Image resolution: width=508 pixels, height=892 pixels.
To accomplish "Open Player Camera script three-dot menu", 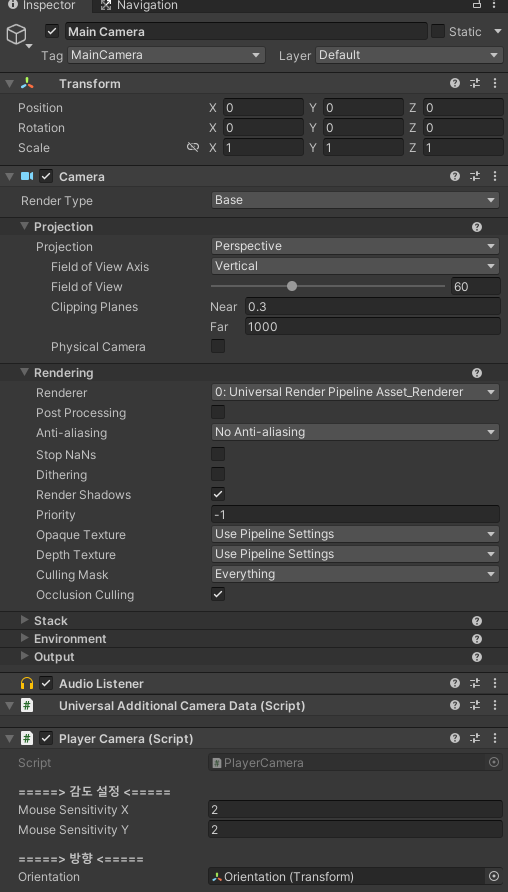I will (x=494, y=738).
